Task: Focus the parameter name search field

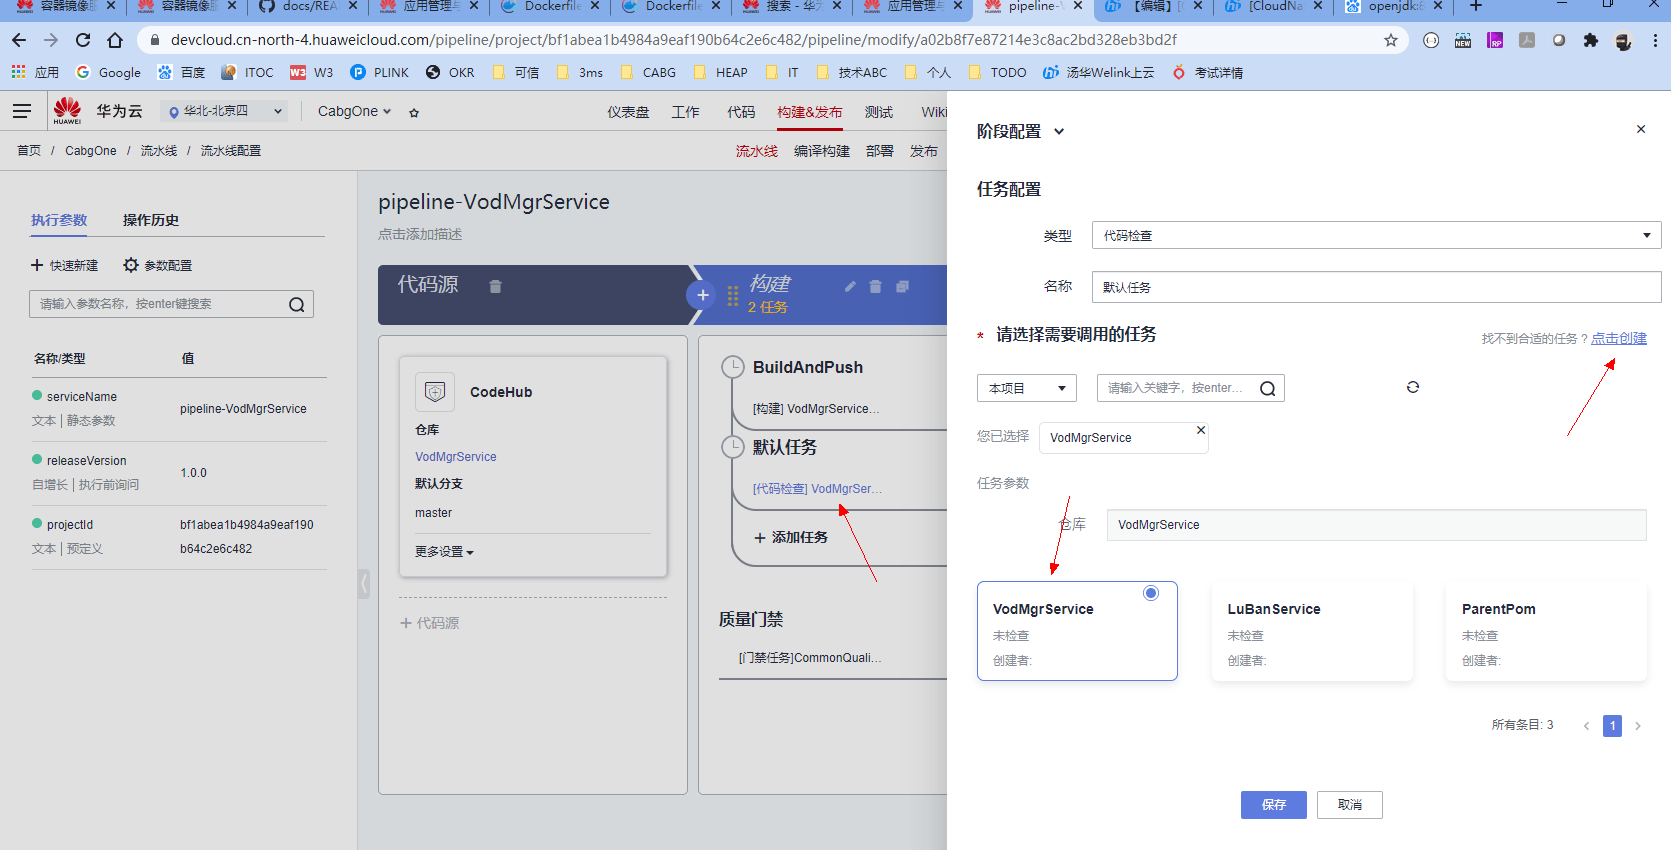Action: (x=171, y=304)
